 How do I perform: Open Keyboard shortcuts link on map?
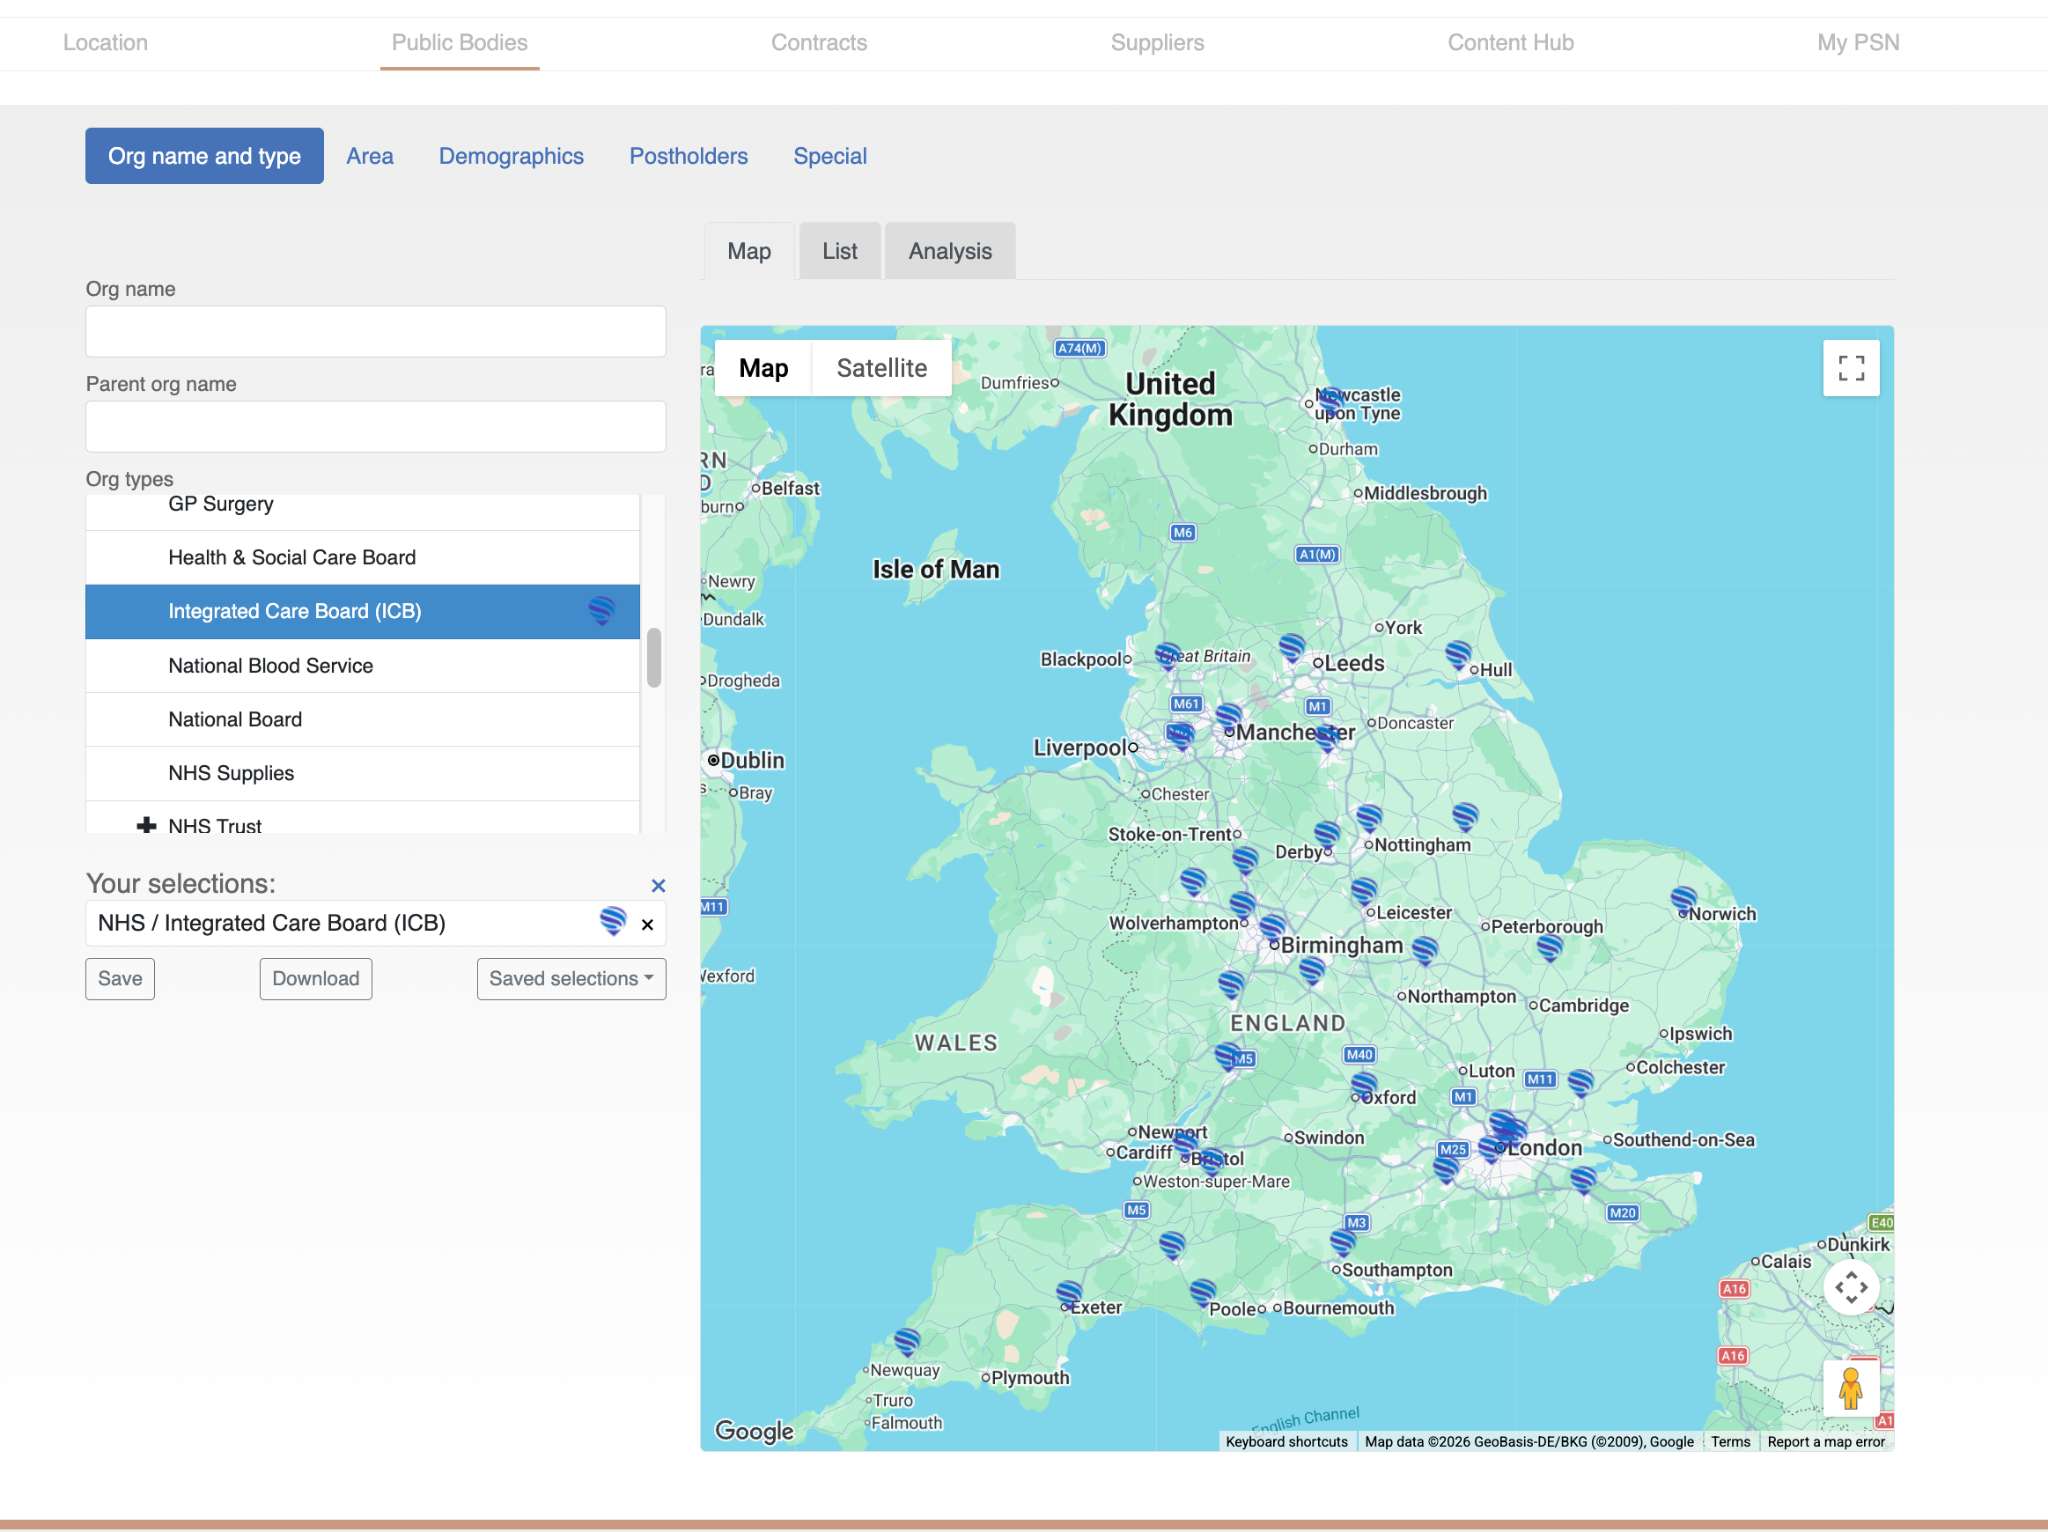click(1286, 1442)
